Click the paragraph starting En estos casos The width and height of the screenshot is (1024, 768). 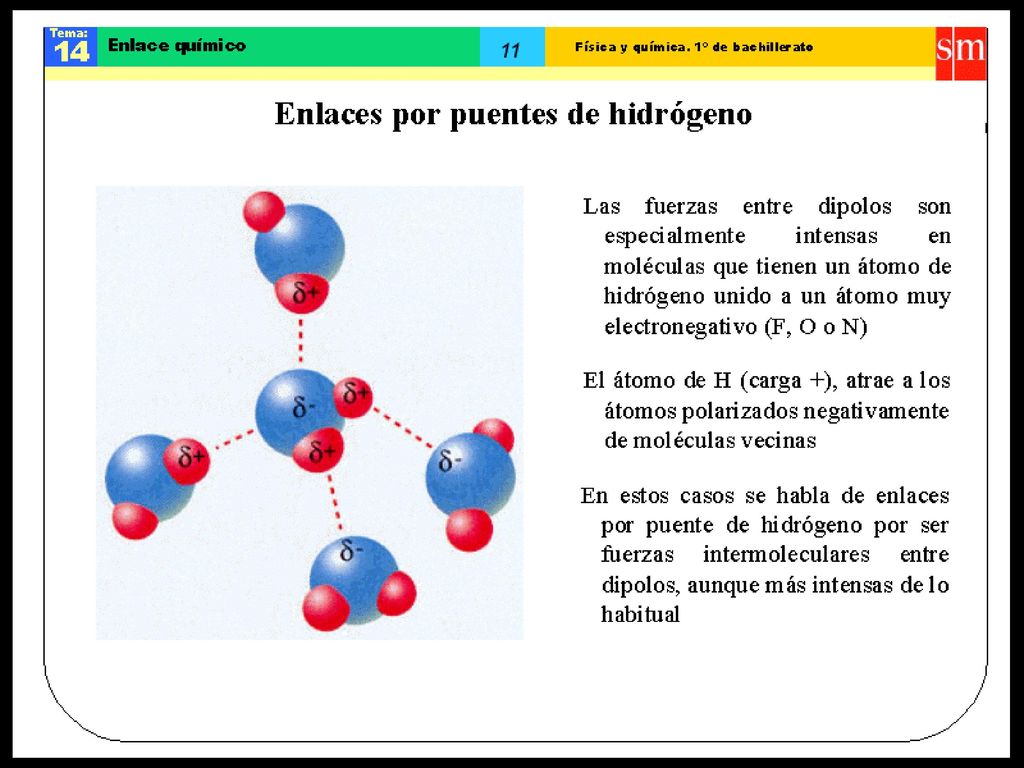(765, 554)
